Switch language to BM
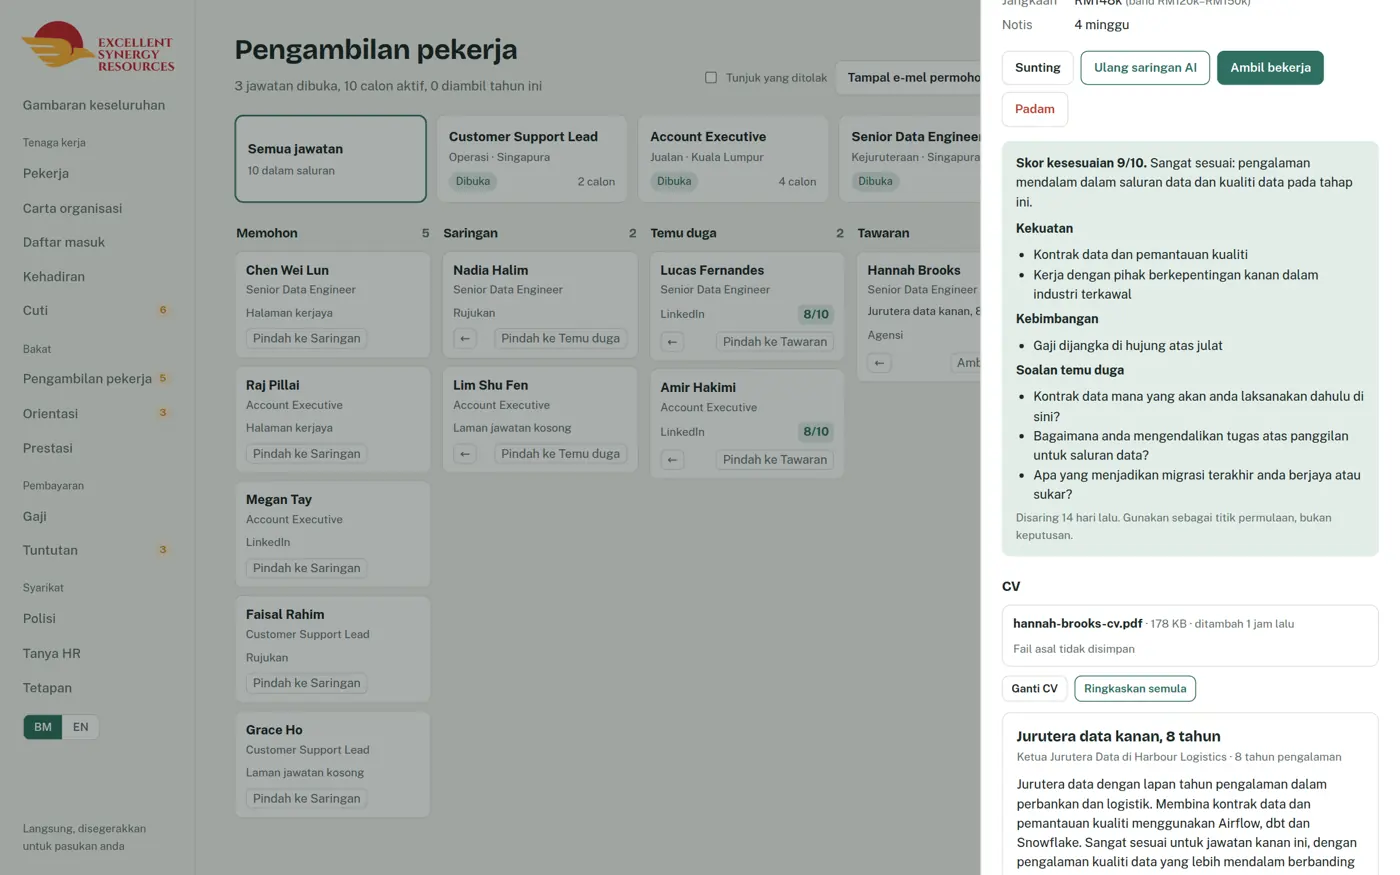The width and height of the screenshot is (1400, 875). (43, 727)
